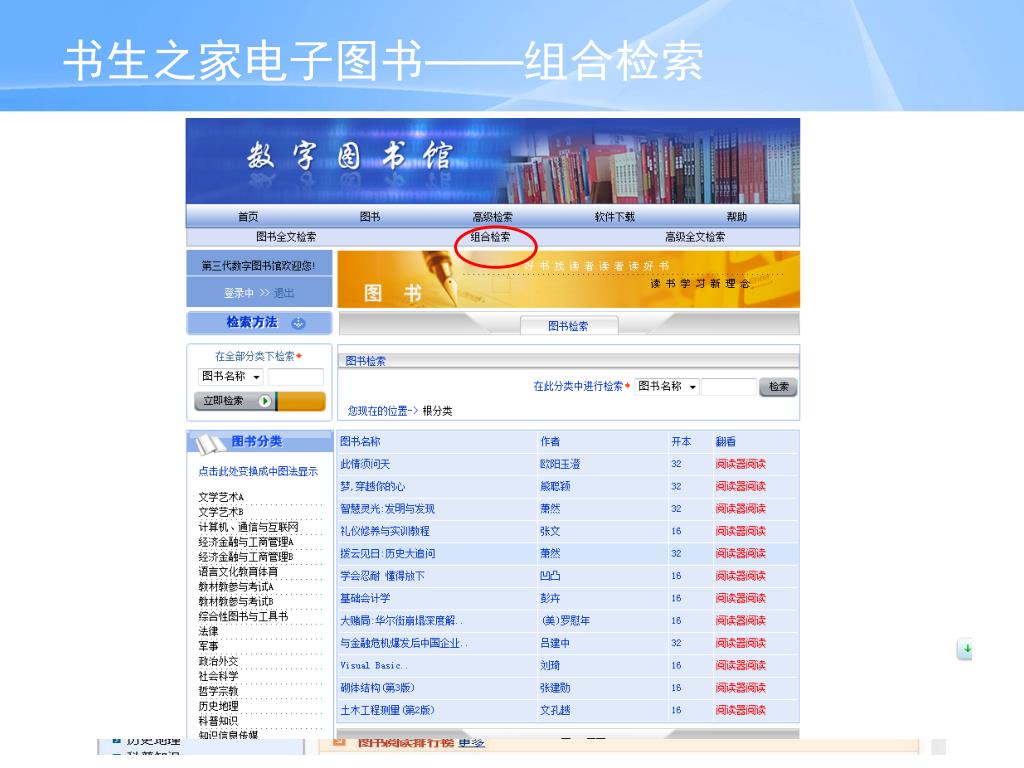This screenshot has height=768, width=1024.
Task: Click the gray 检索 button
Action: [778, 387]
